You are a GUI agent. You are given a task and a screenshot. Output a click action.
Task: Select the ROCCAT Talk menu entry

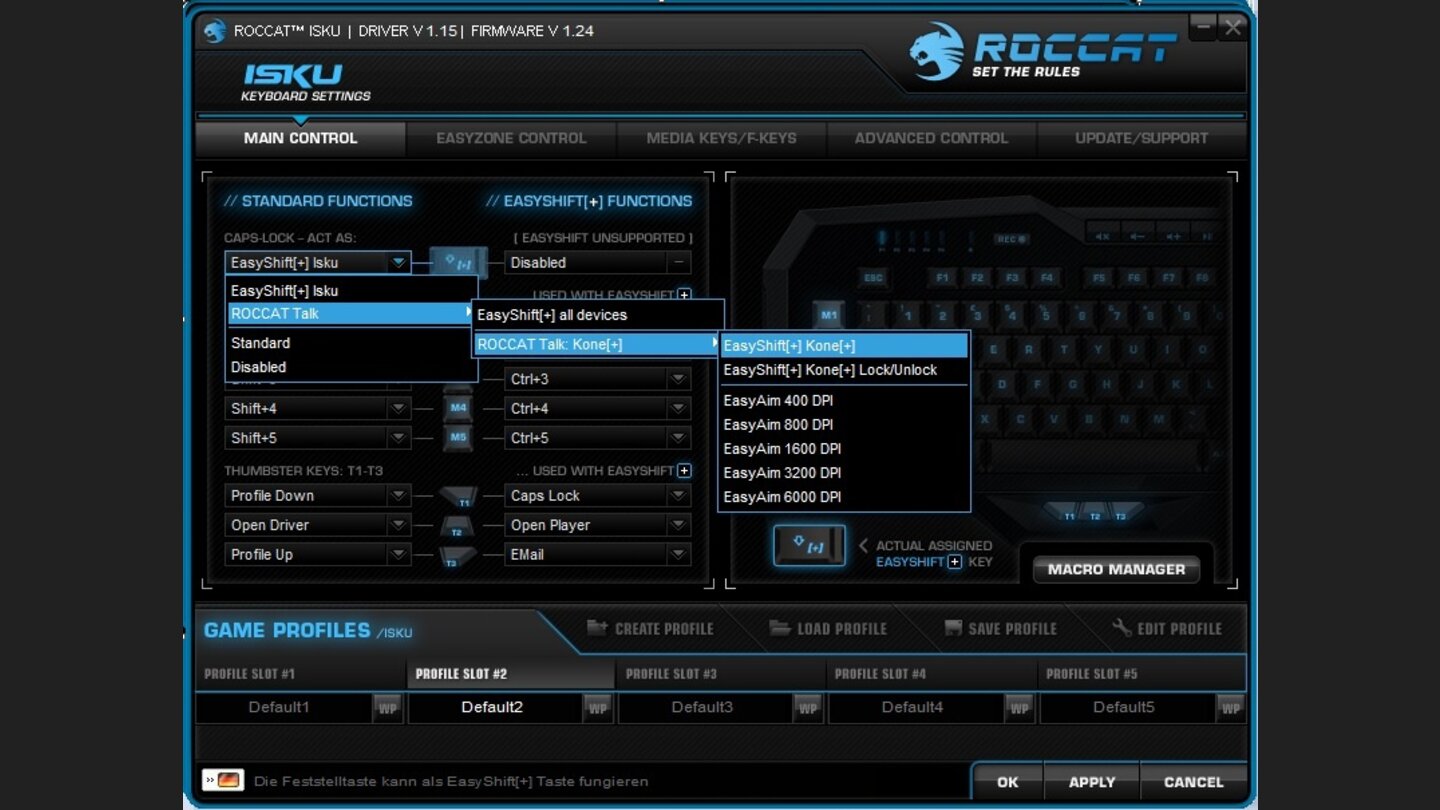[x=349, y=313]
